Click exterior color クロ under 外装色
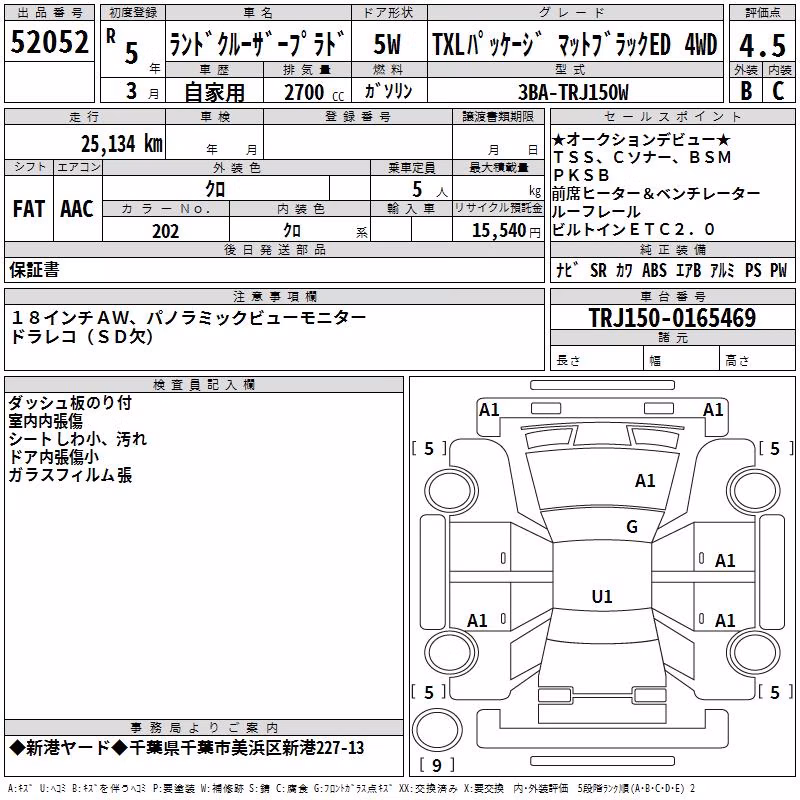The height and width of the screenshot is (800, 800). pos(215,189)
